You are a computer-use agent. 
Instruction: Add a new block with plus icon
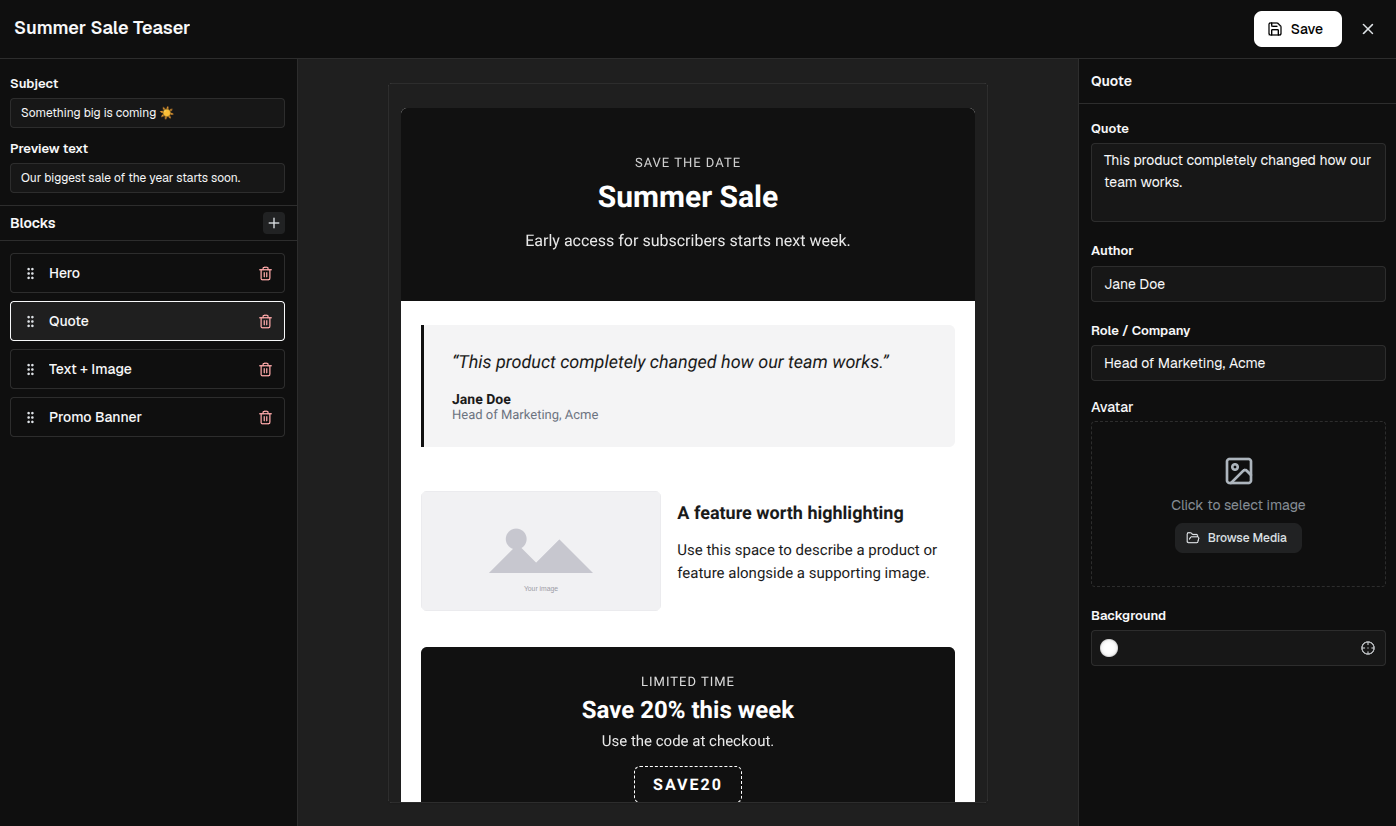click(274, 223)
